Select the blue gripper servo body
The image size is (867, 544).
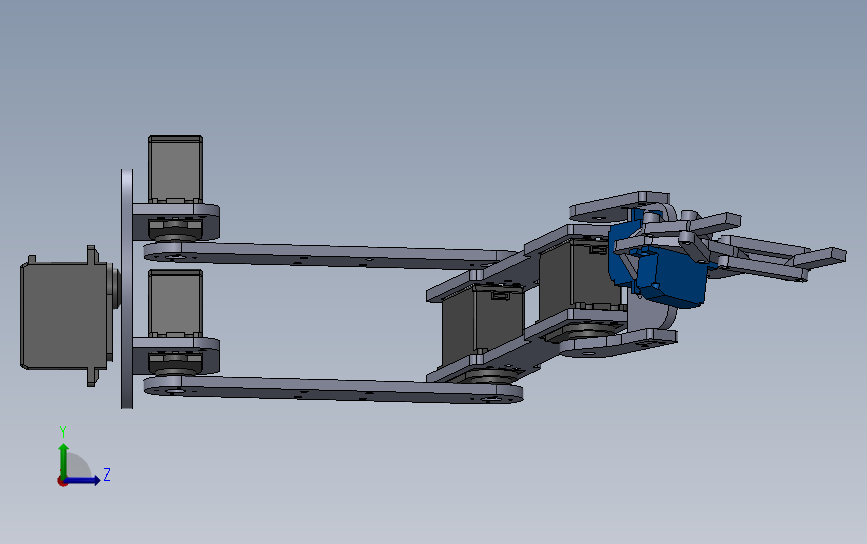[x=672, y=279]
